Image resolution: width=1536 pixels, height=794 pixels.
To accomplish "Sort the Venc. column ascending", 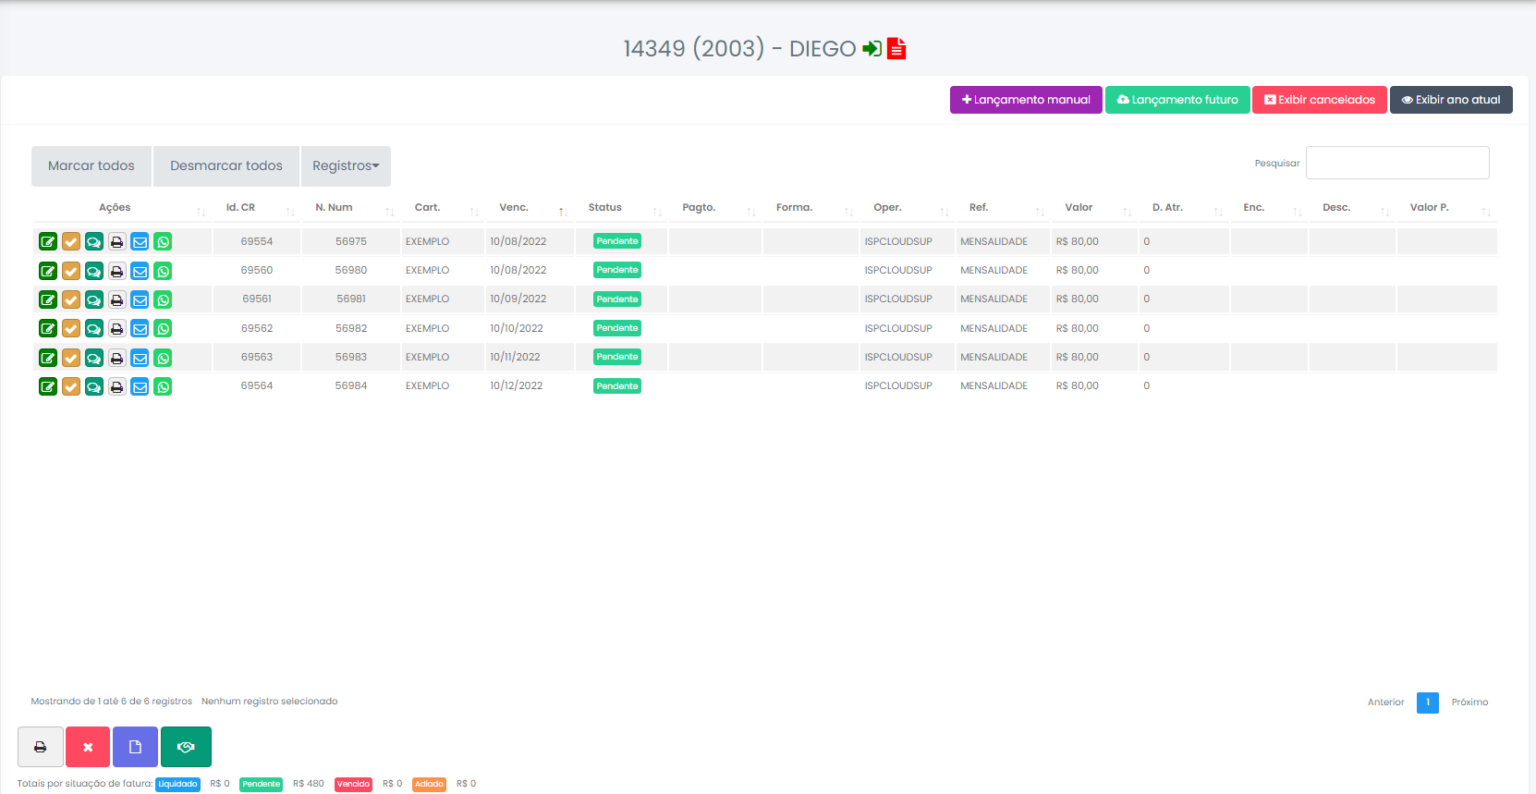I will click(562, 212).
